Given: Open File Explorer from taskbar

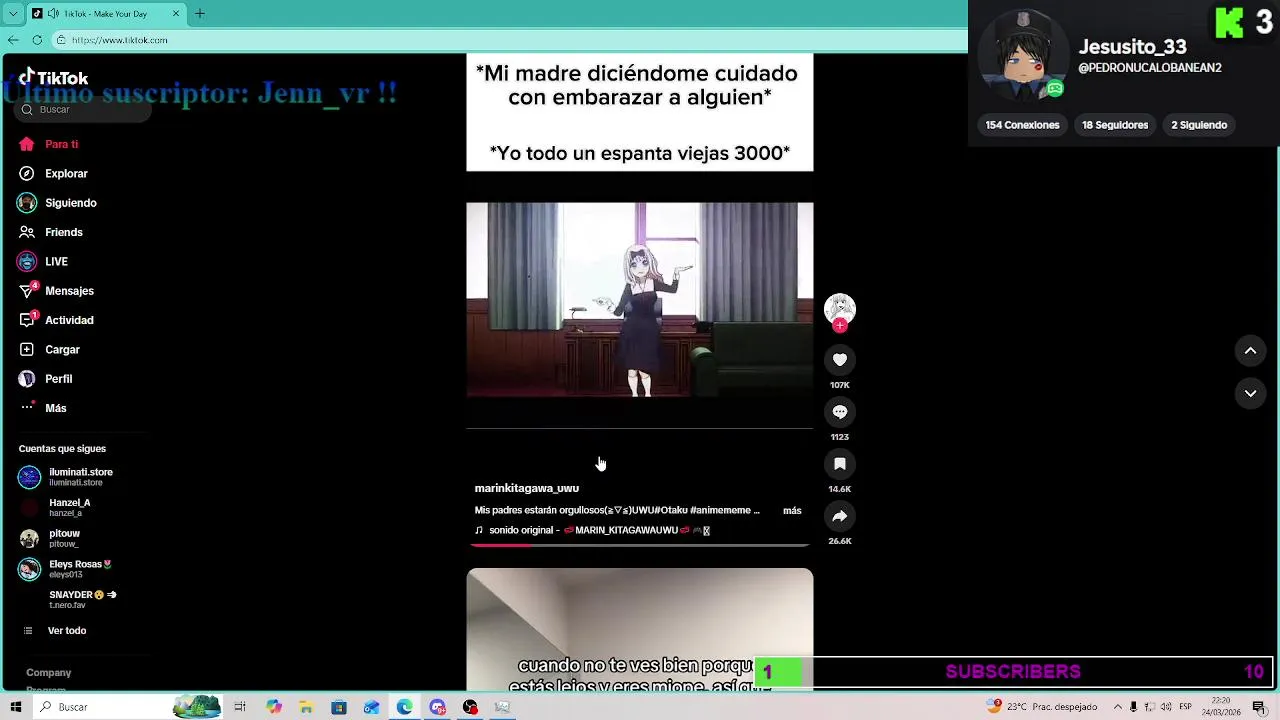Looking at the screenshot, I should 306,707.
